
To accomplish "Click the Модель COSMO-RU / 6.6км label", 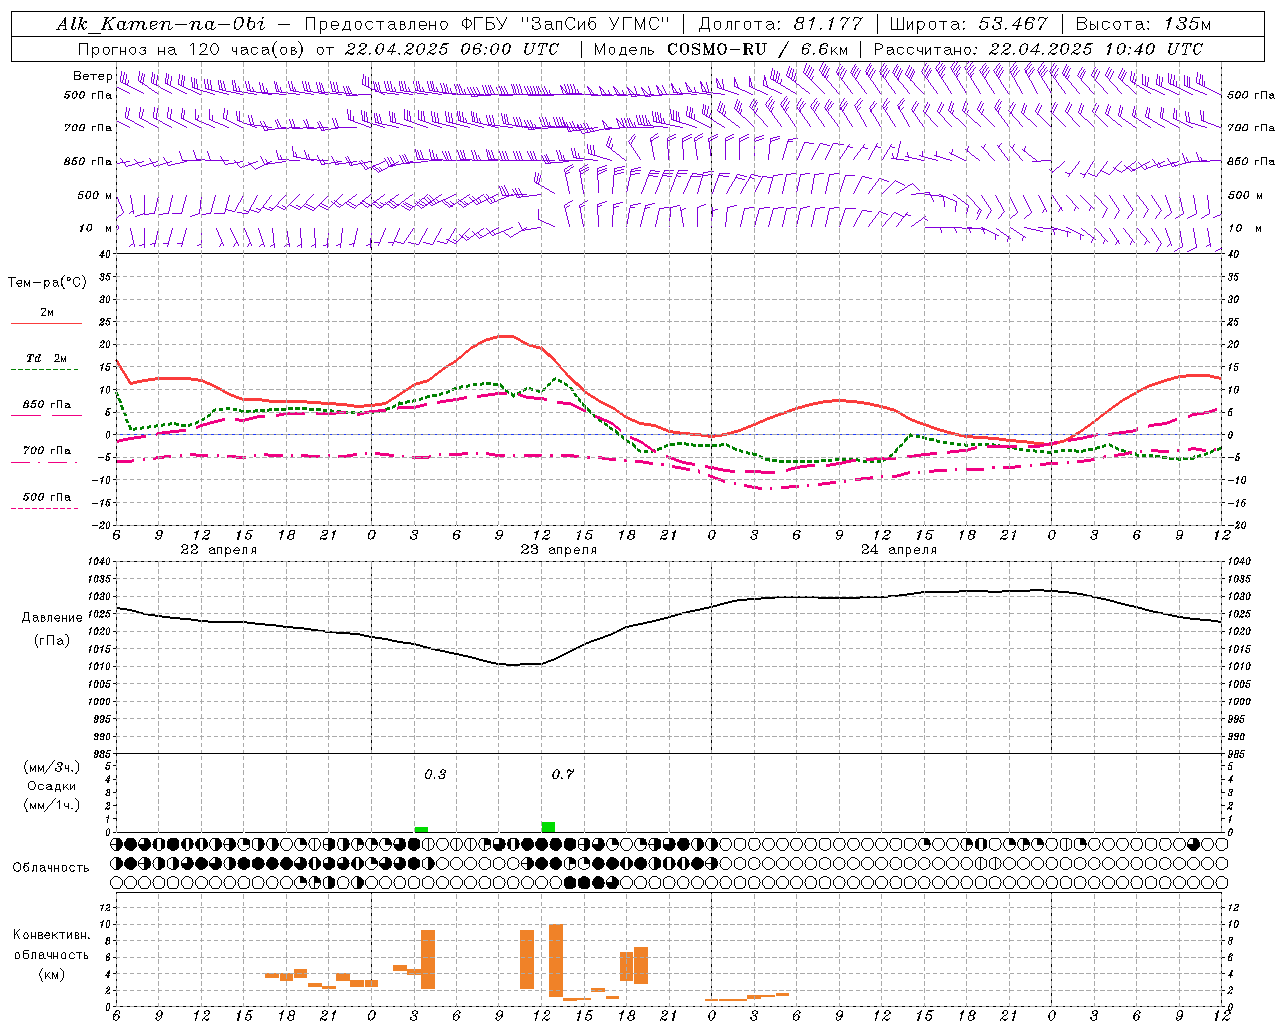I will click(721, 49).
